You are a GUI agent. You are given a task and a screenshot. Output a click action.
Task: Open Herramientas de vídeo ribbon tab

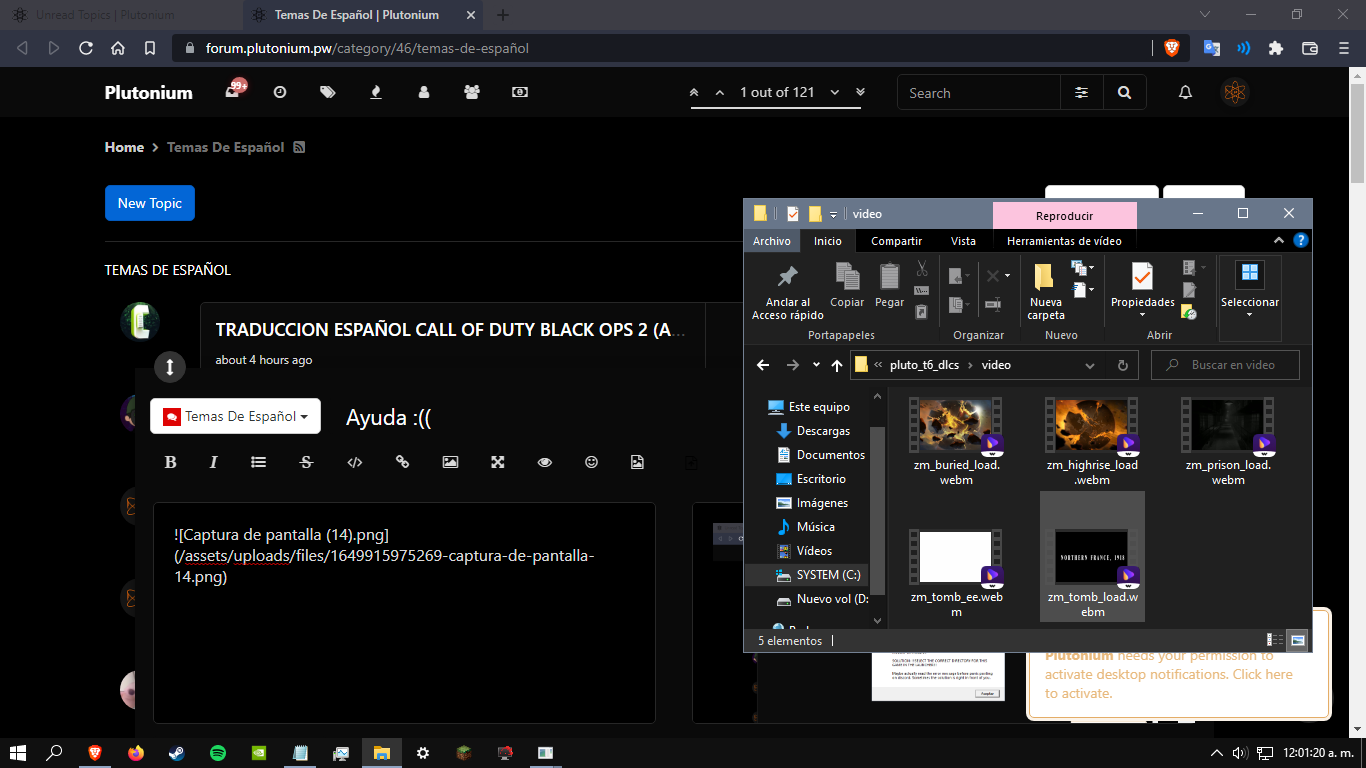[x=1064, y=241]
